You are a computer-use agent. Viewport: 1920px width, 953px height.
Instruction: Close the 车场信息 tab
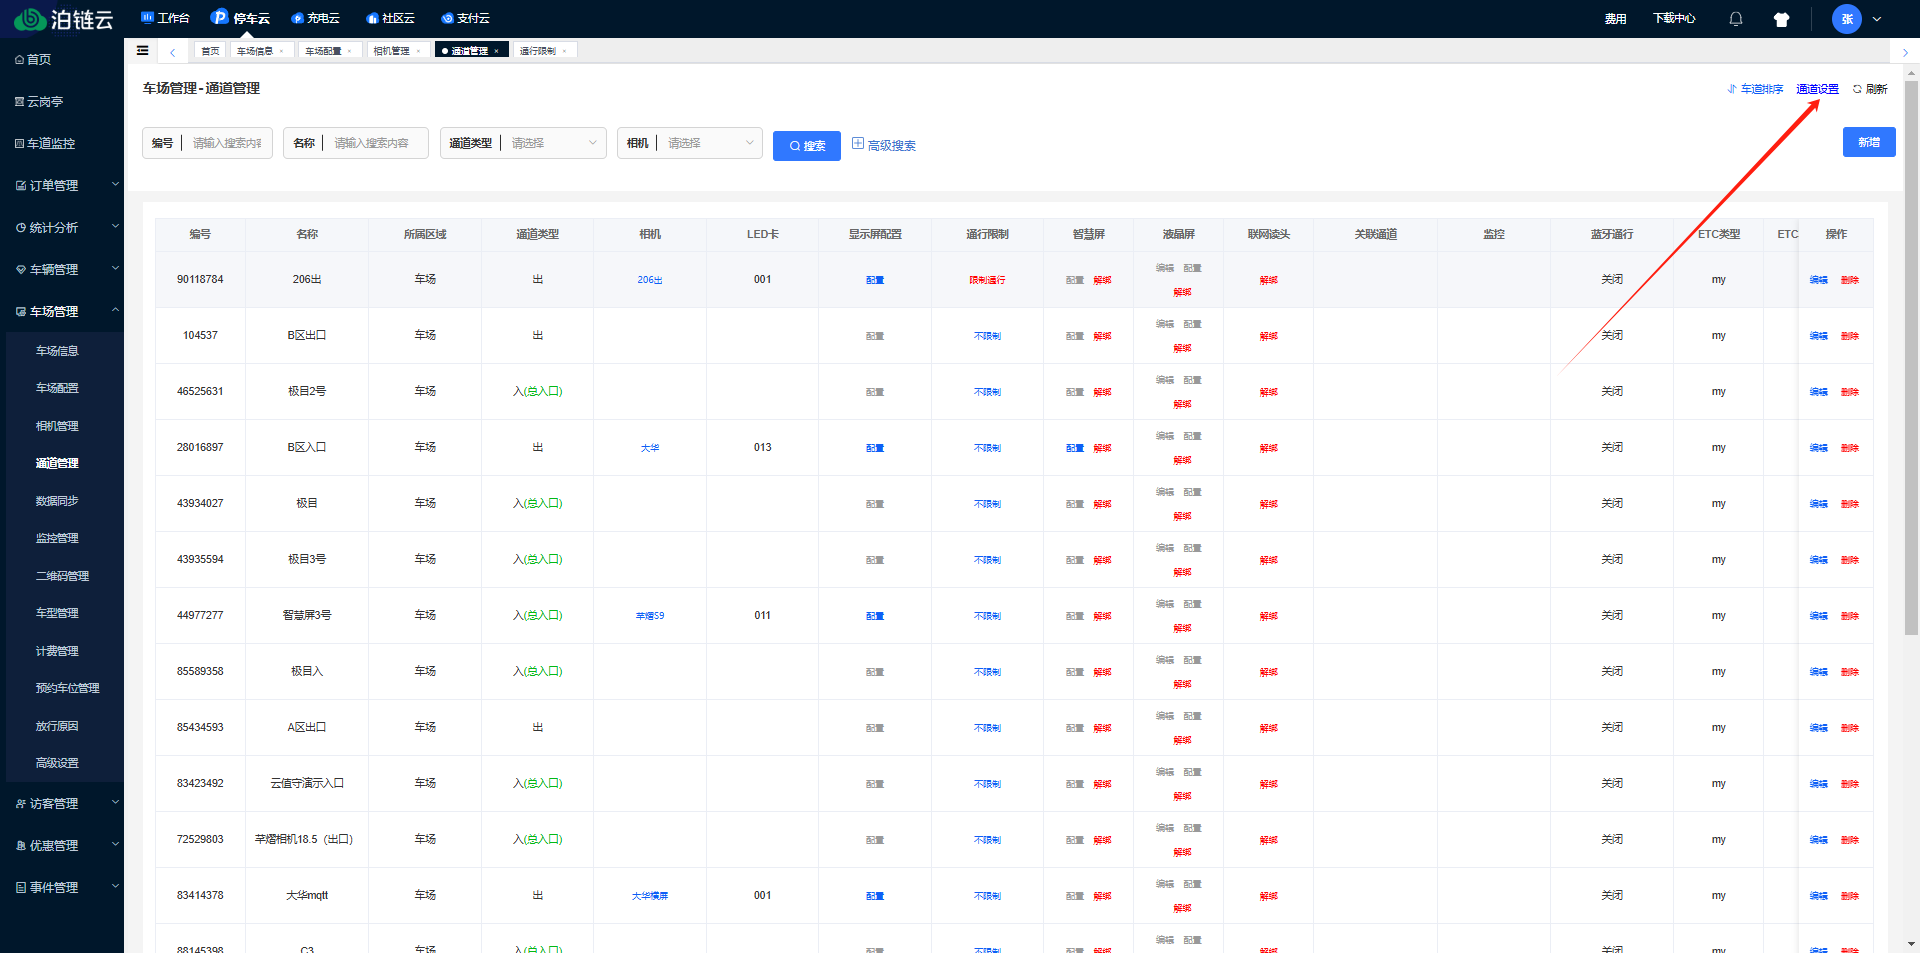(281, 51)
